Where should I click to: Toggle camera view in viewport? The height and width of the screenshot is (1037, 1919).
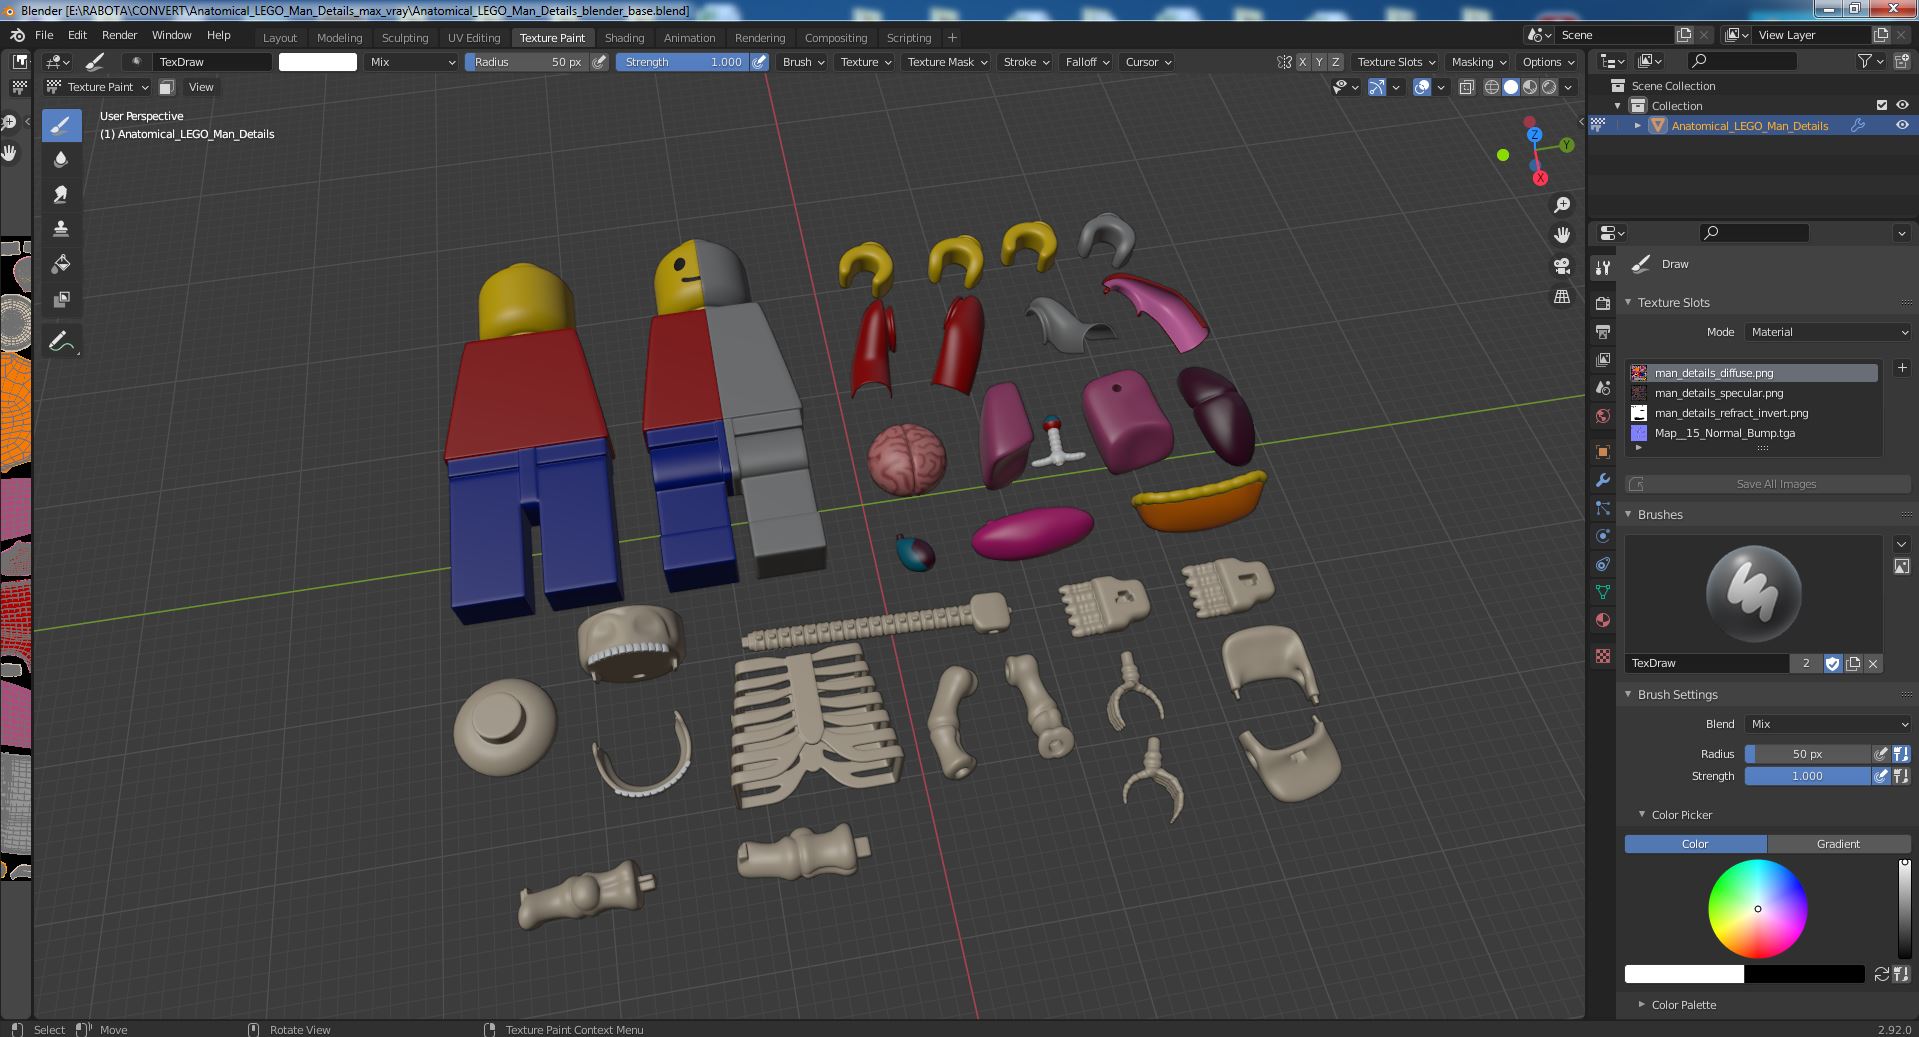[x=1562, y=266]
